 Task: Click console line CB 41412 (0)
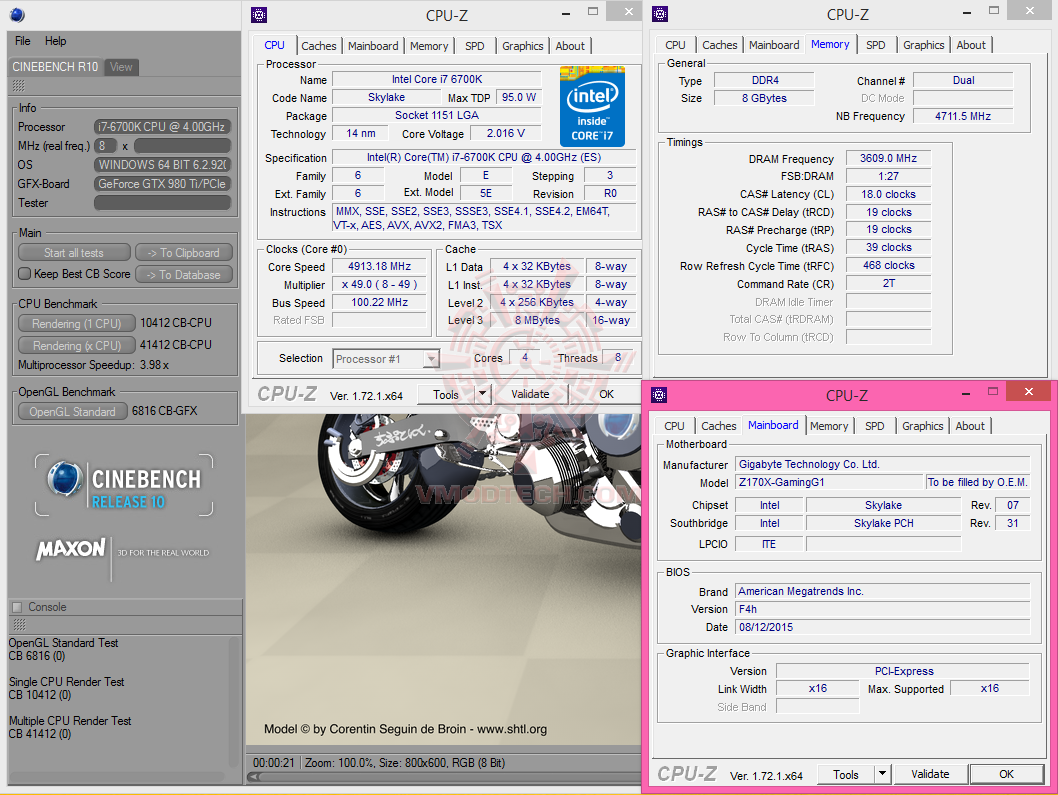pos(40,734)
